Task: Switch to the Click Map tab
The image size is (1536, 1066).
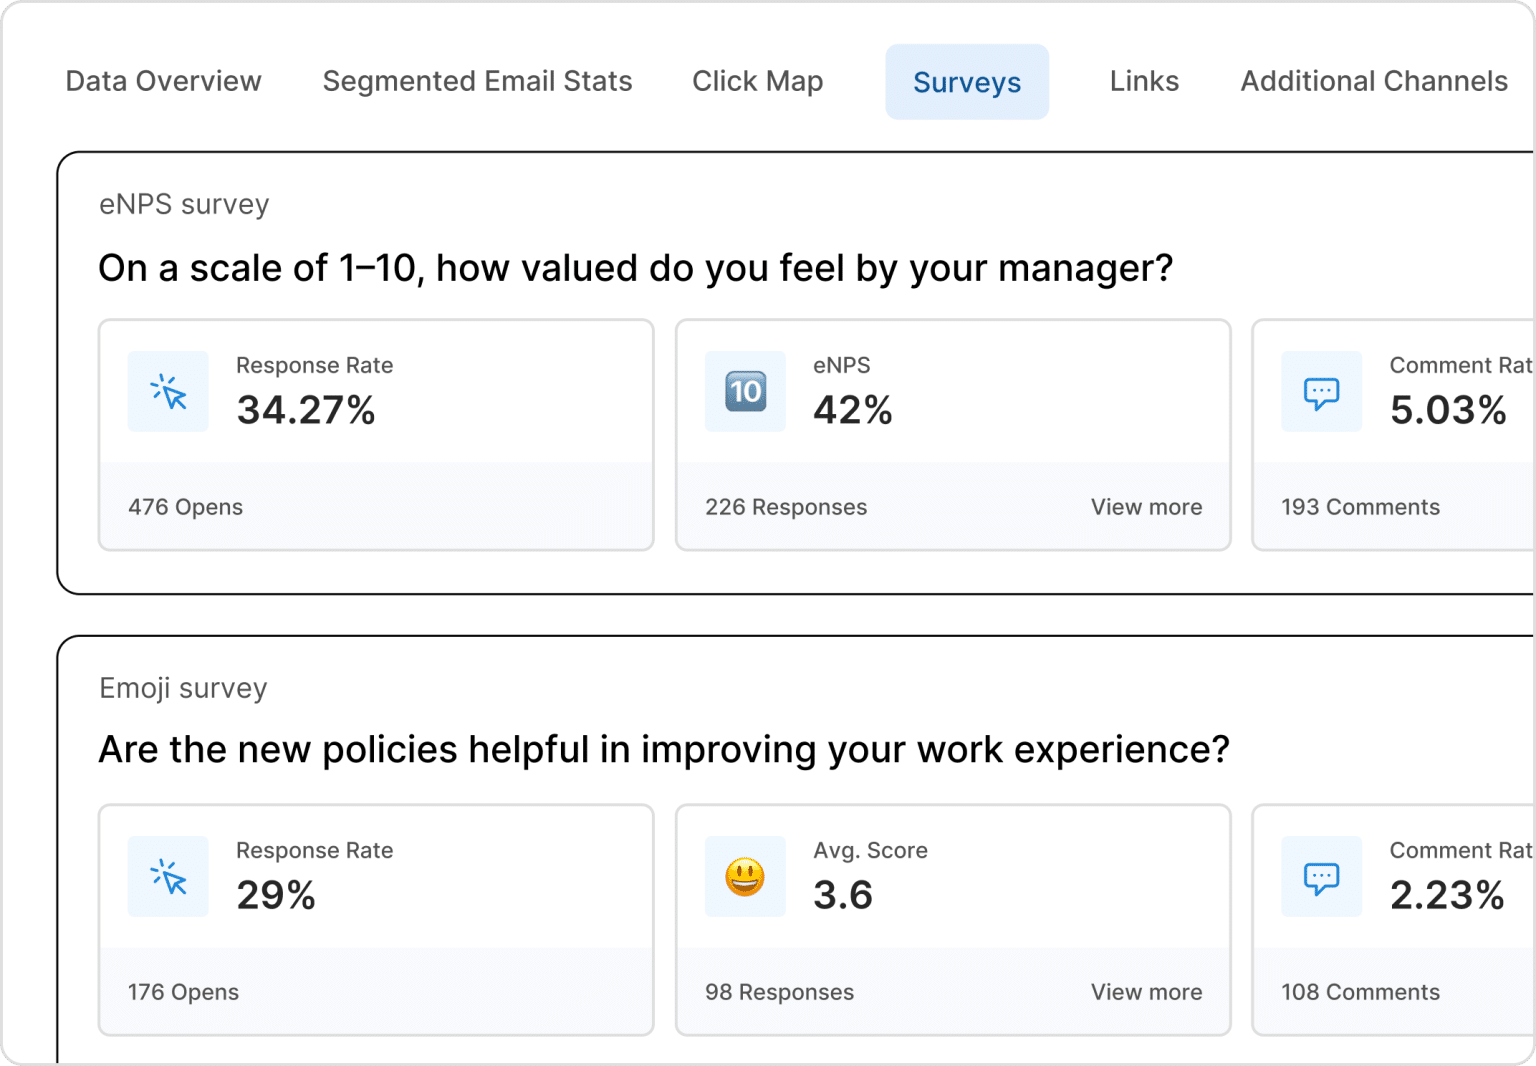Action: (757, 82)
